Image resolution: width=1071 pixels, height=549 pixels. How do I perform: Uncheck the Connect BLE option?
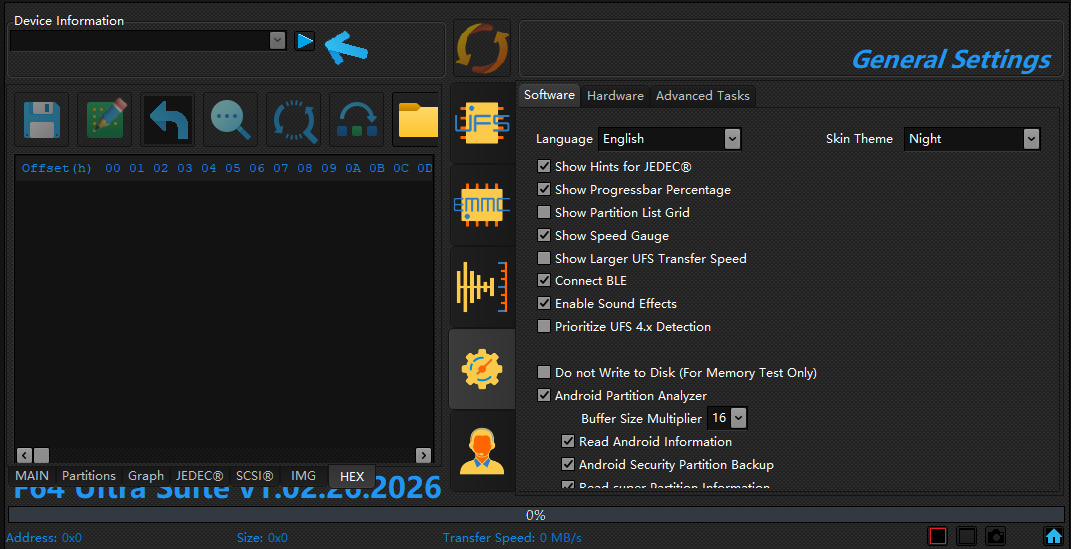pyautogui.click(x=544, y=281)
